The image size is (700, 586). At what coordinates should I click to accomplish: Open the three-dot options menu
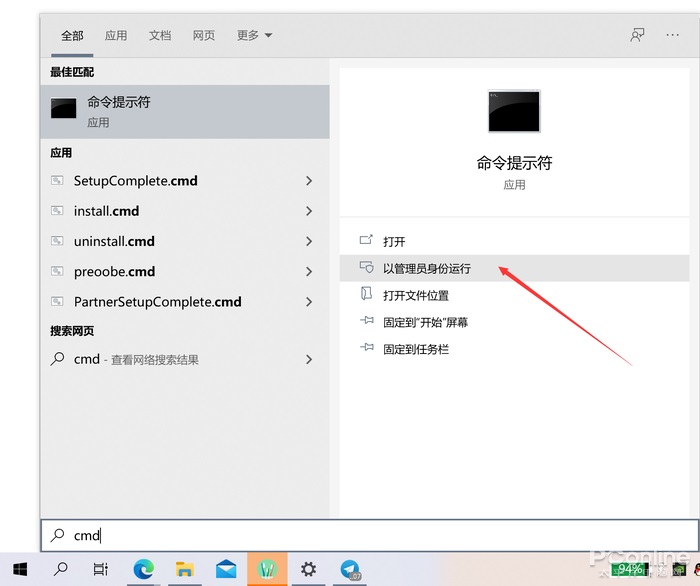coord(672,35)
